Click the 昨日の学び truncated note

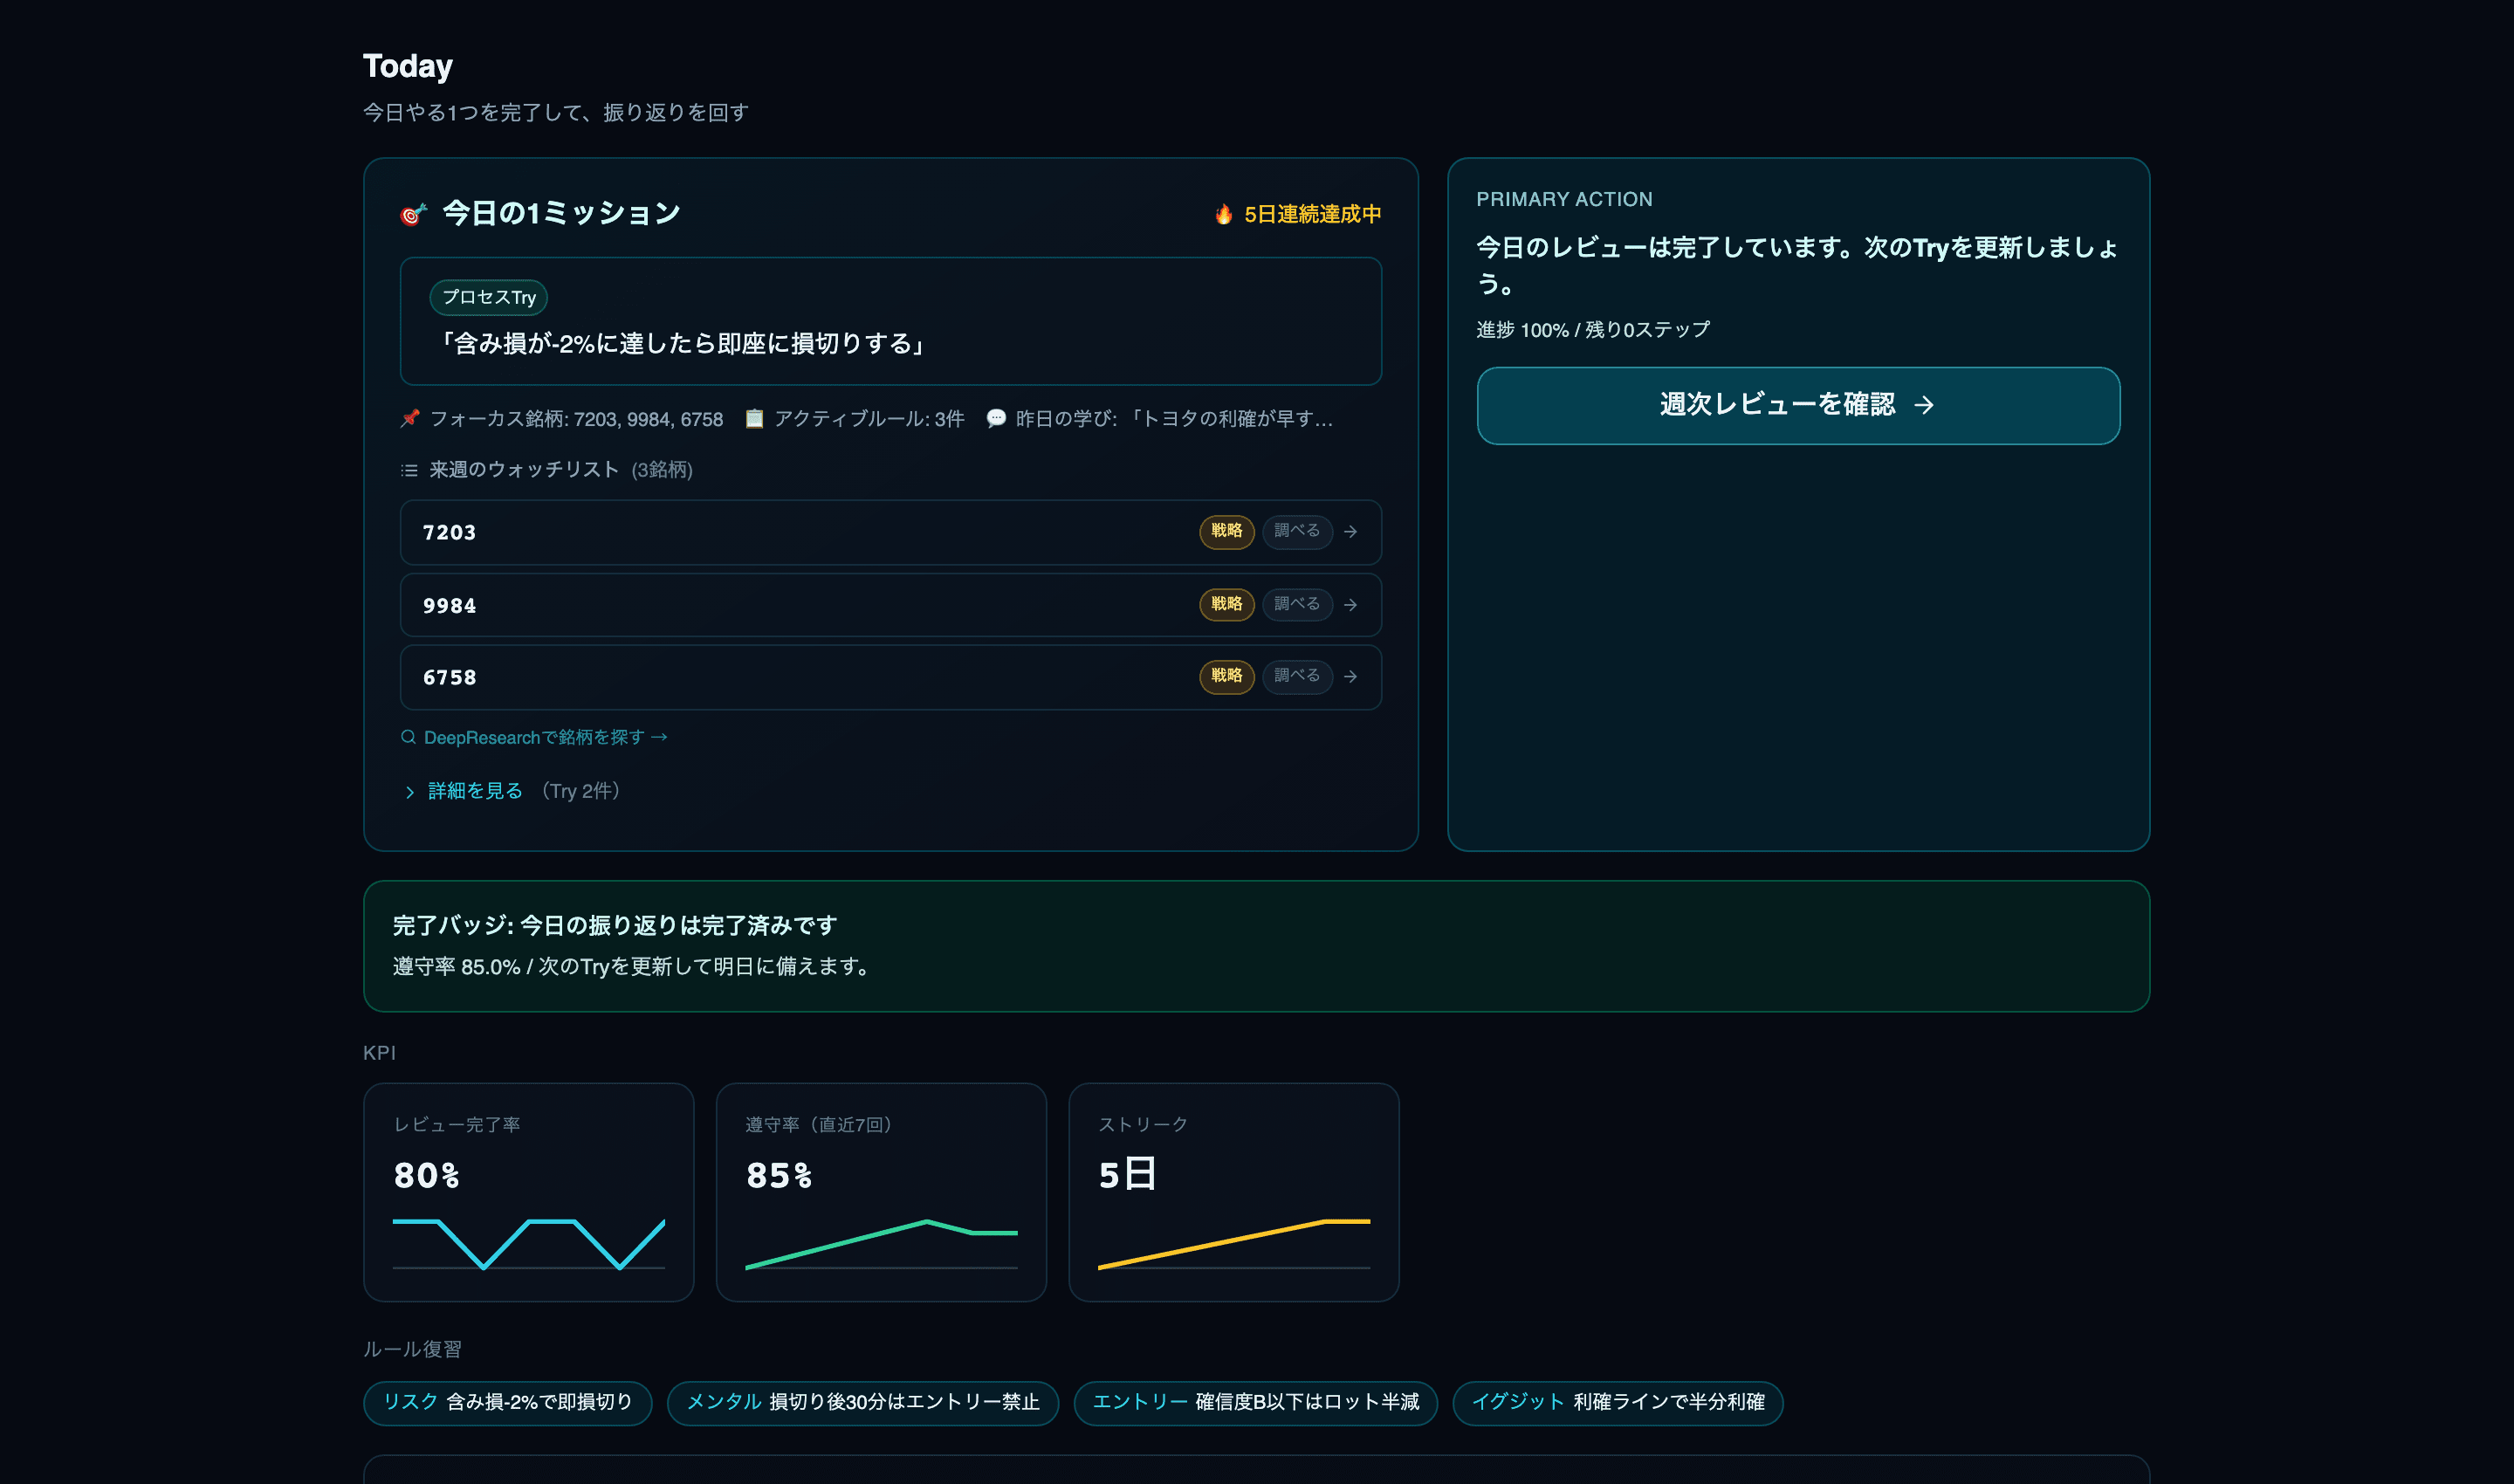point(1174,419)
